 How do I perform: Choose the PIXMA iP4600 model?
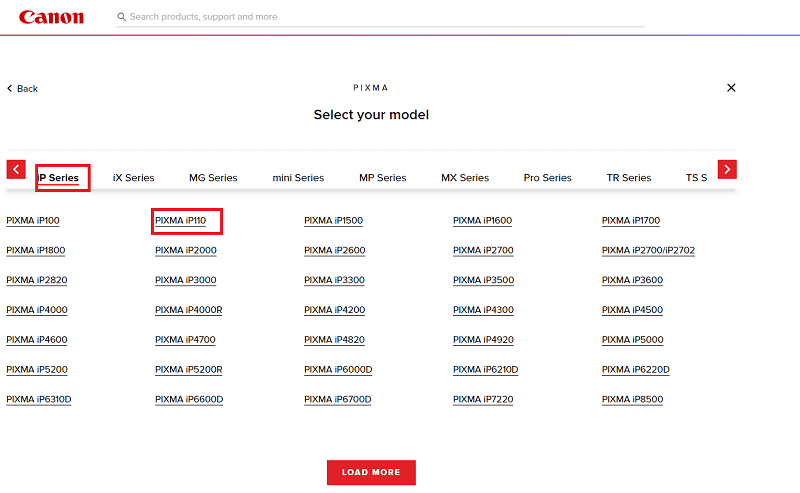37,339
